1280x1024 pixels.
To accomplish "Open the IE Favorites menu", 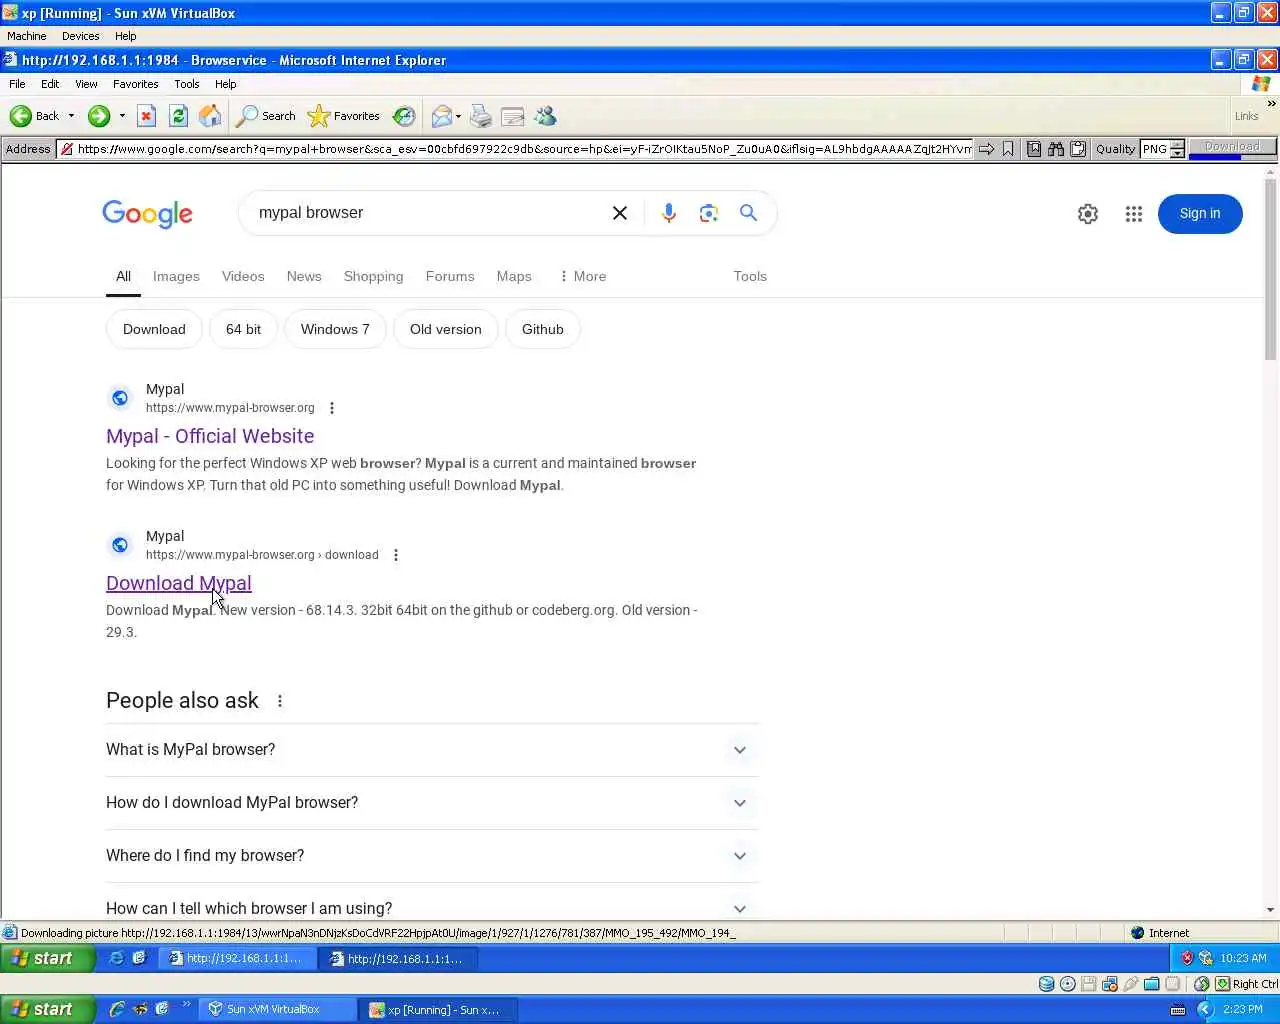I will pyautogui.click(x=135, y=84).
